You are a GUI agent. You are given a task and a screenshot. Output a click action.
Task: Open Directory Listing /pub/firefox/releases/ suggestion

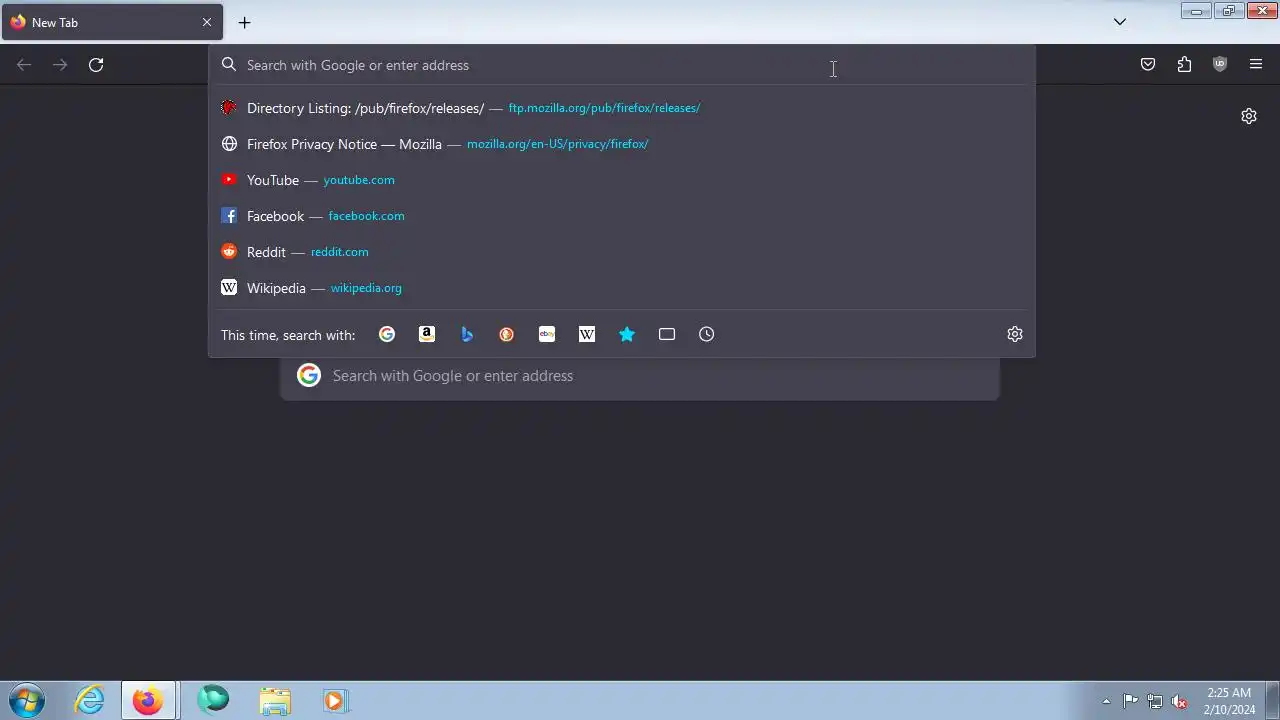pyautogui.click(x=622, y=108)
